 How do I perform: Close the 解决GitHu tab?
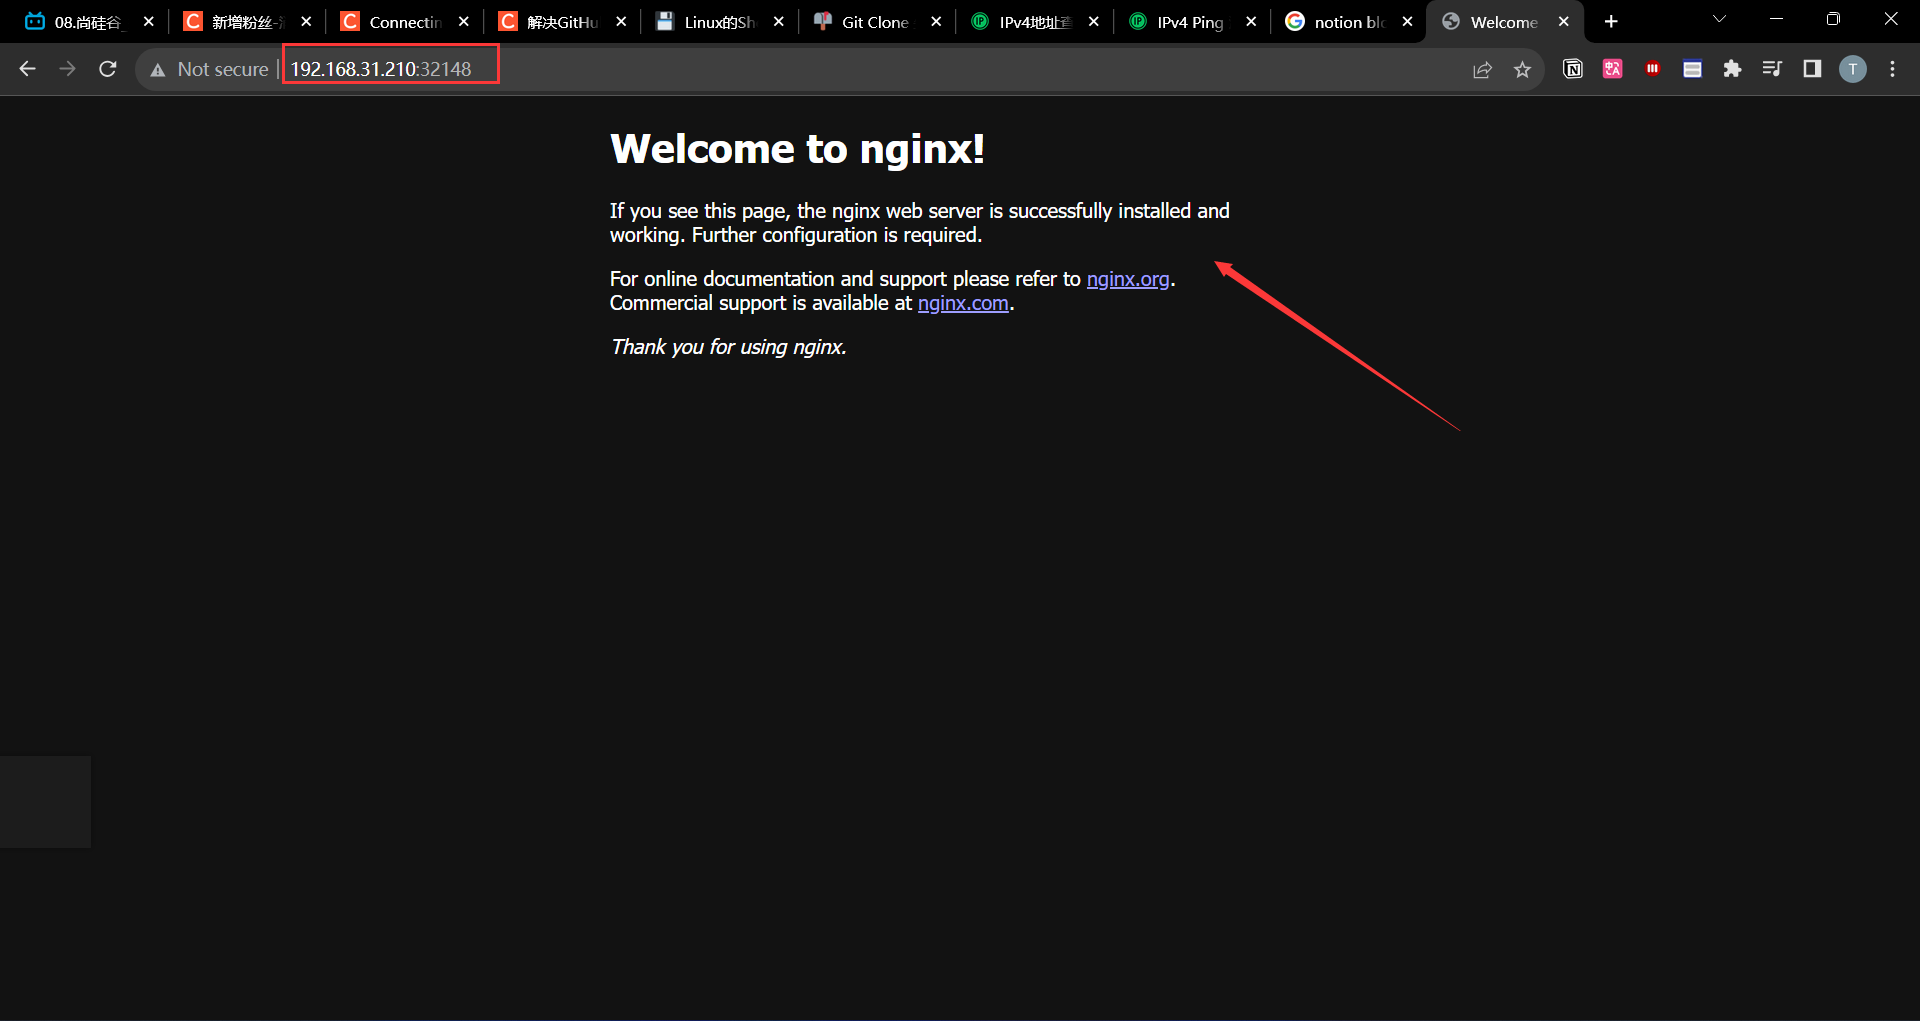[621, 22]
